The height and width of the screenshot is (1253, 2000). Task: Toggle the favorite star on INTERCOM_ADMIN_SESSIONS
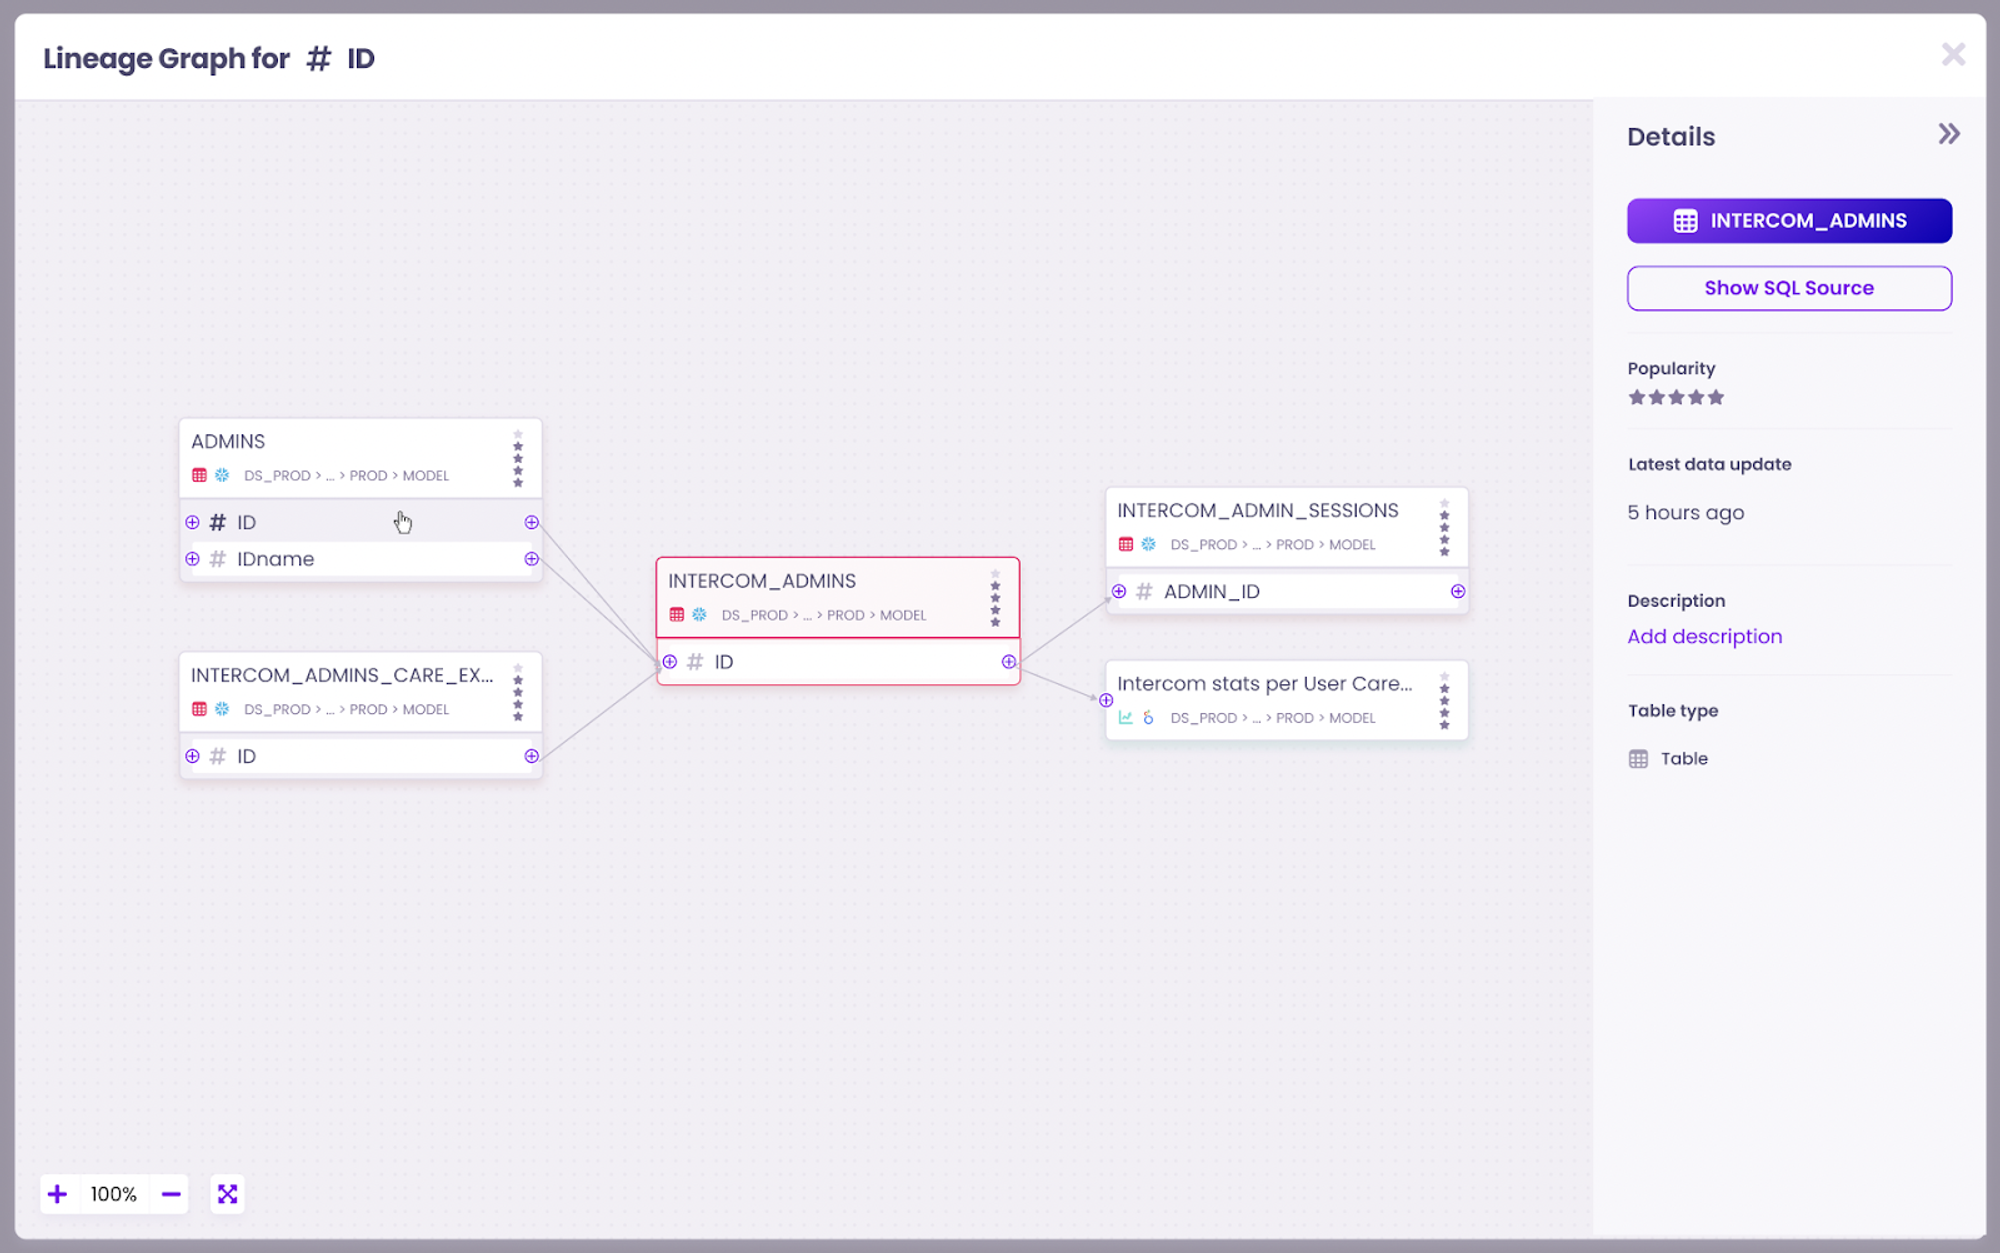coord(1445,505)
